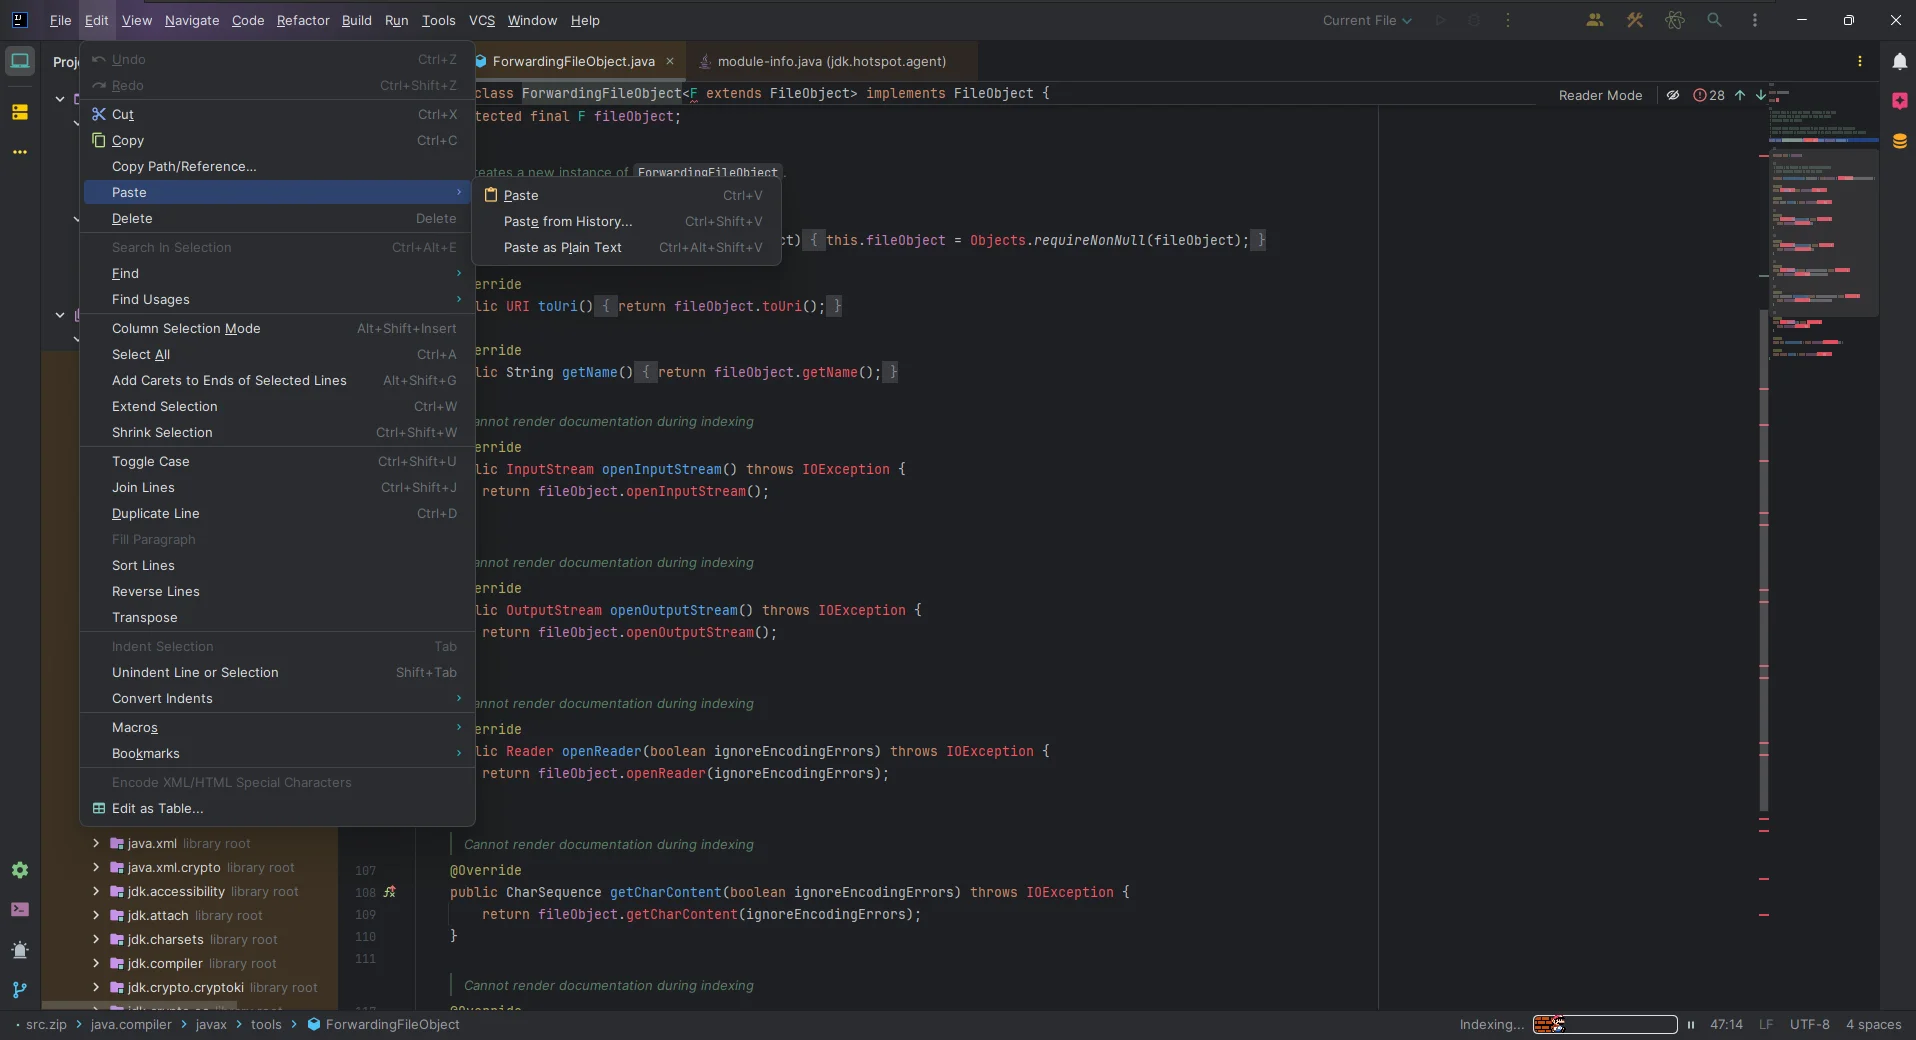Close the ForwardingFileObject.java tab
1916x1040 pixels.
tap(670, 61)
